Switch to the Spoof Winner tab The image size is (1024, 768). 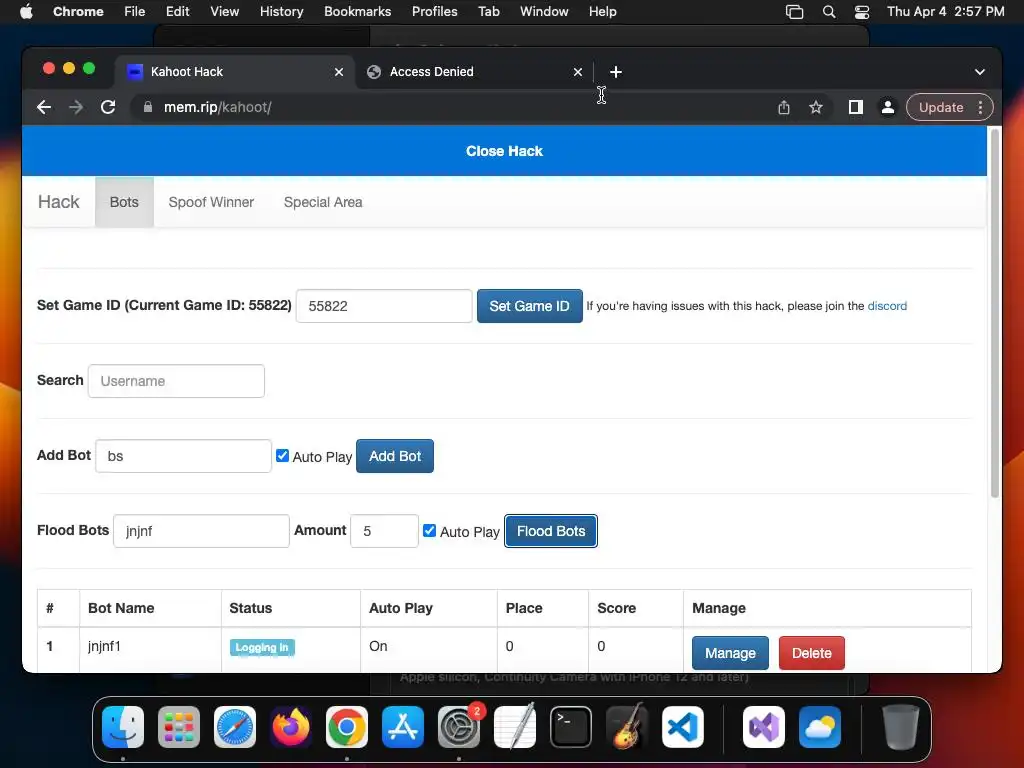click(x=211, y=202)
